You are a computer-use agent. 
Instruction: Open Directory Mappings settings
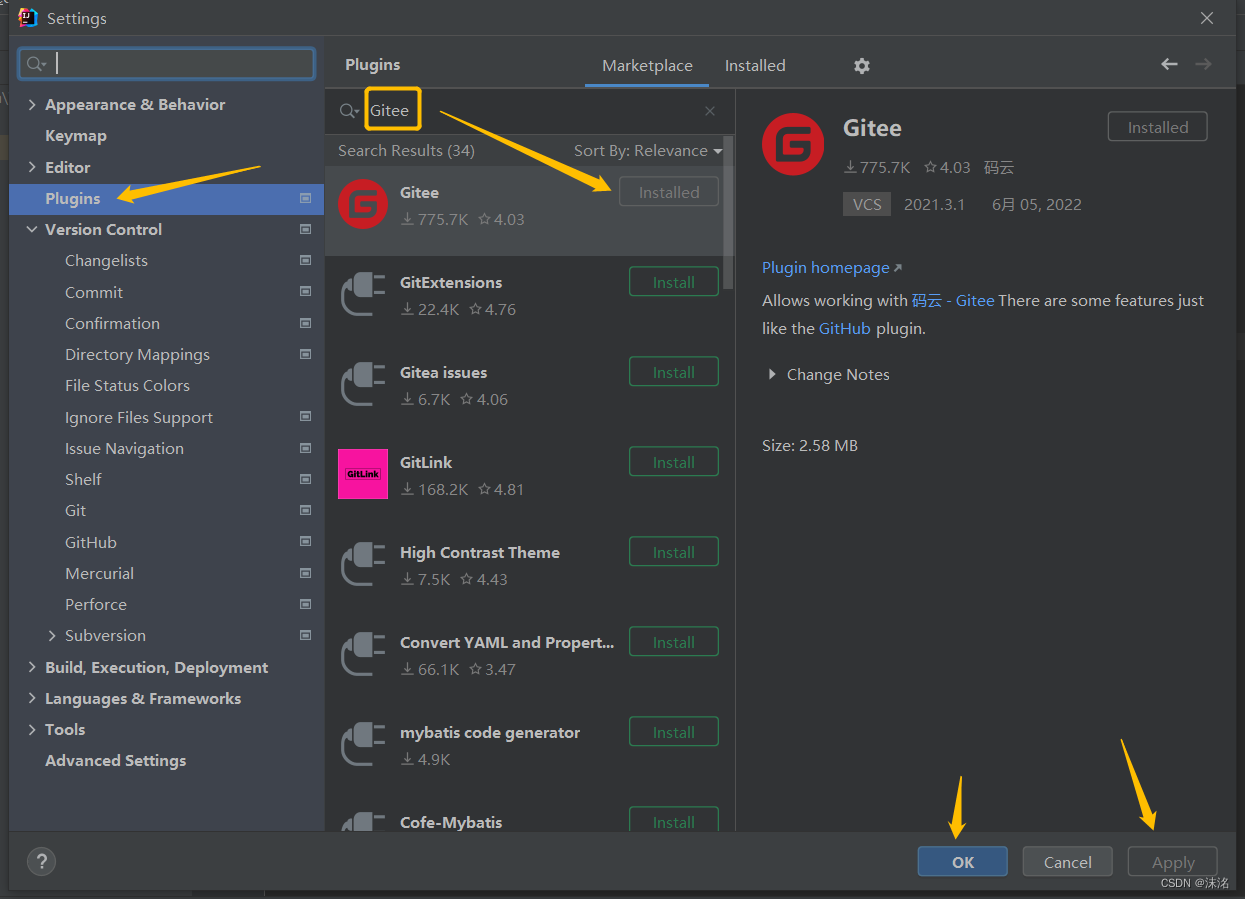[x=137, y=354]
